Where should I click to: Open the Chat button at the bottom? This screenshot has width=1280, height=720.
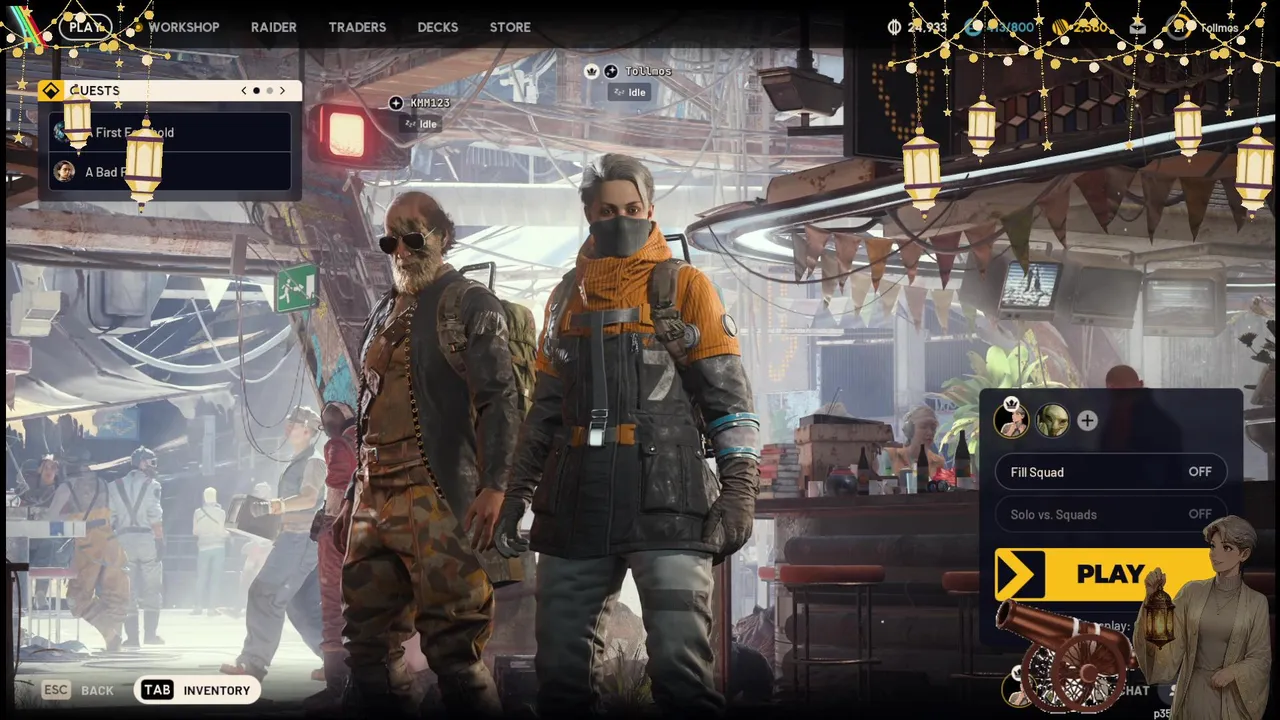click(1133, 690)
